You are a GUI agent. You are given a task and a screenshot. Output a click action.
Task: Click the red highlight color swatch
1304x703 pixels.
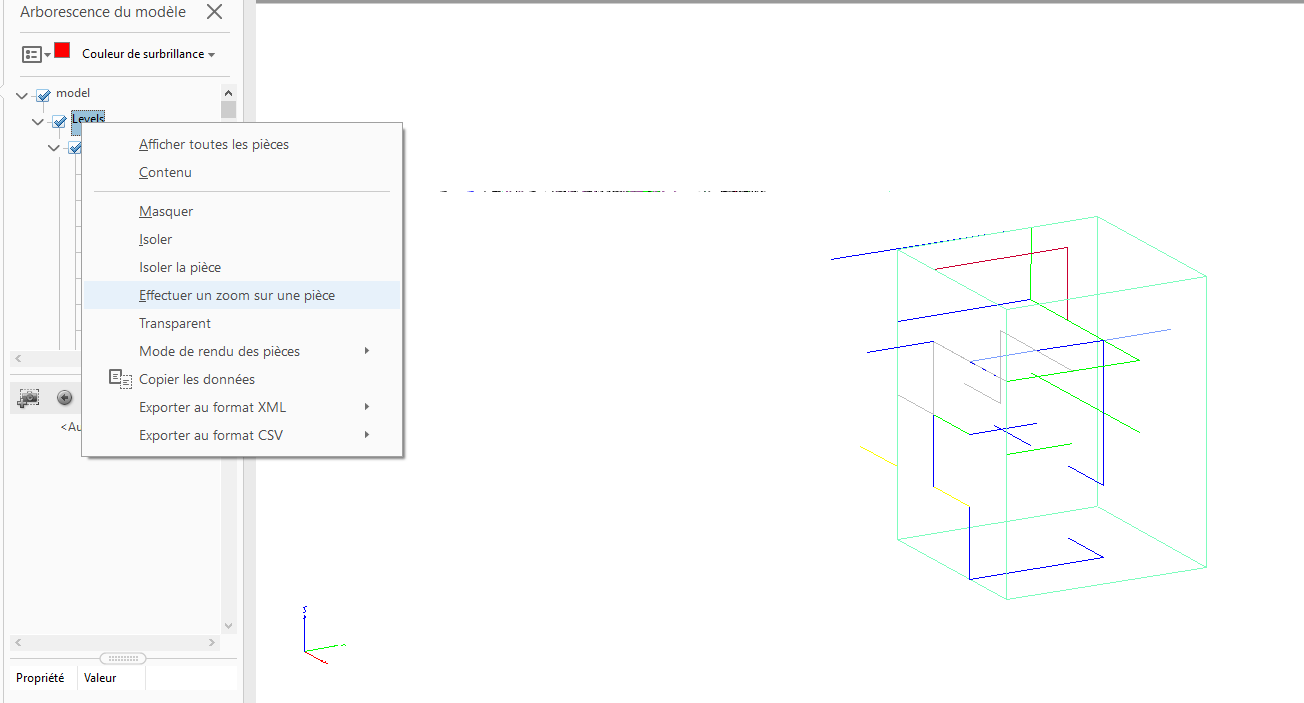point(62,50)
